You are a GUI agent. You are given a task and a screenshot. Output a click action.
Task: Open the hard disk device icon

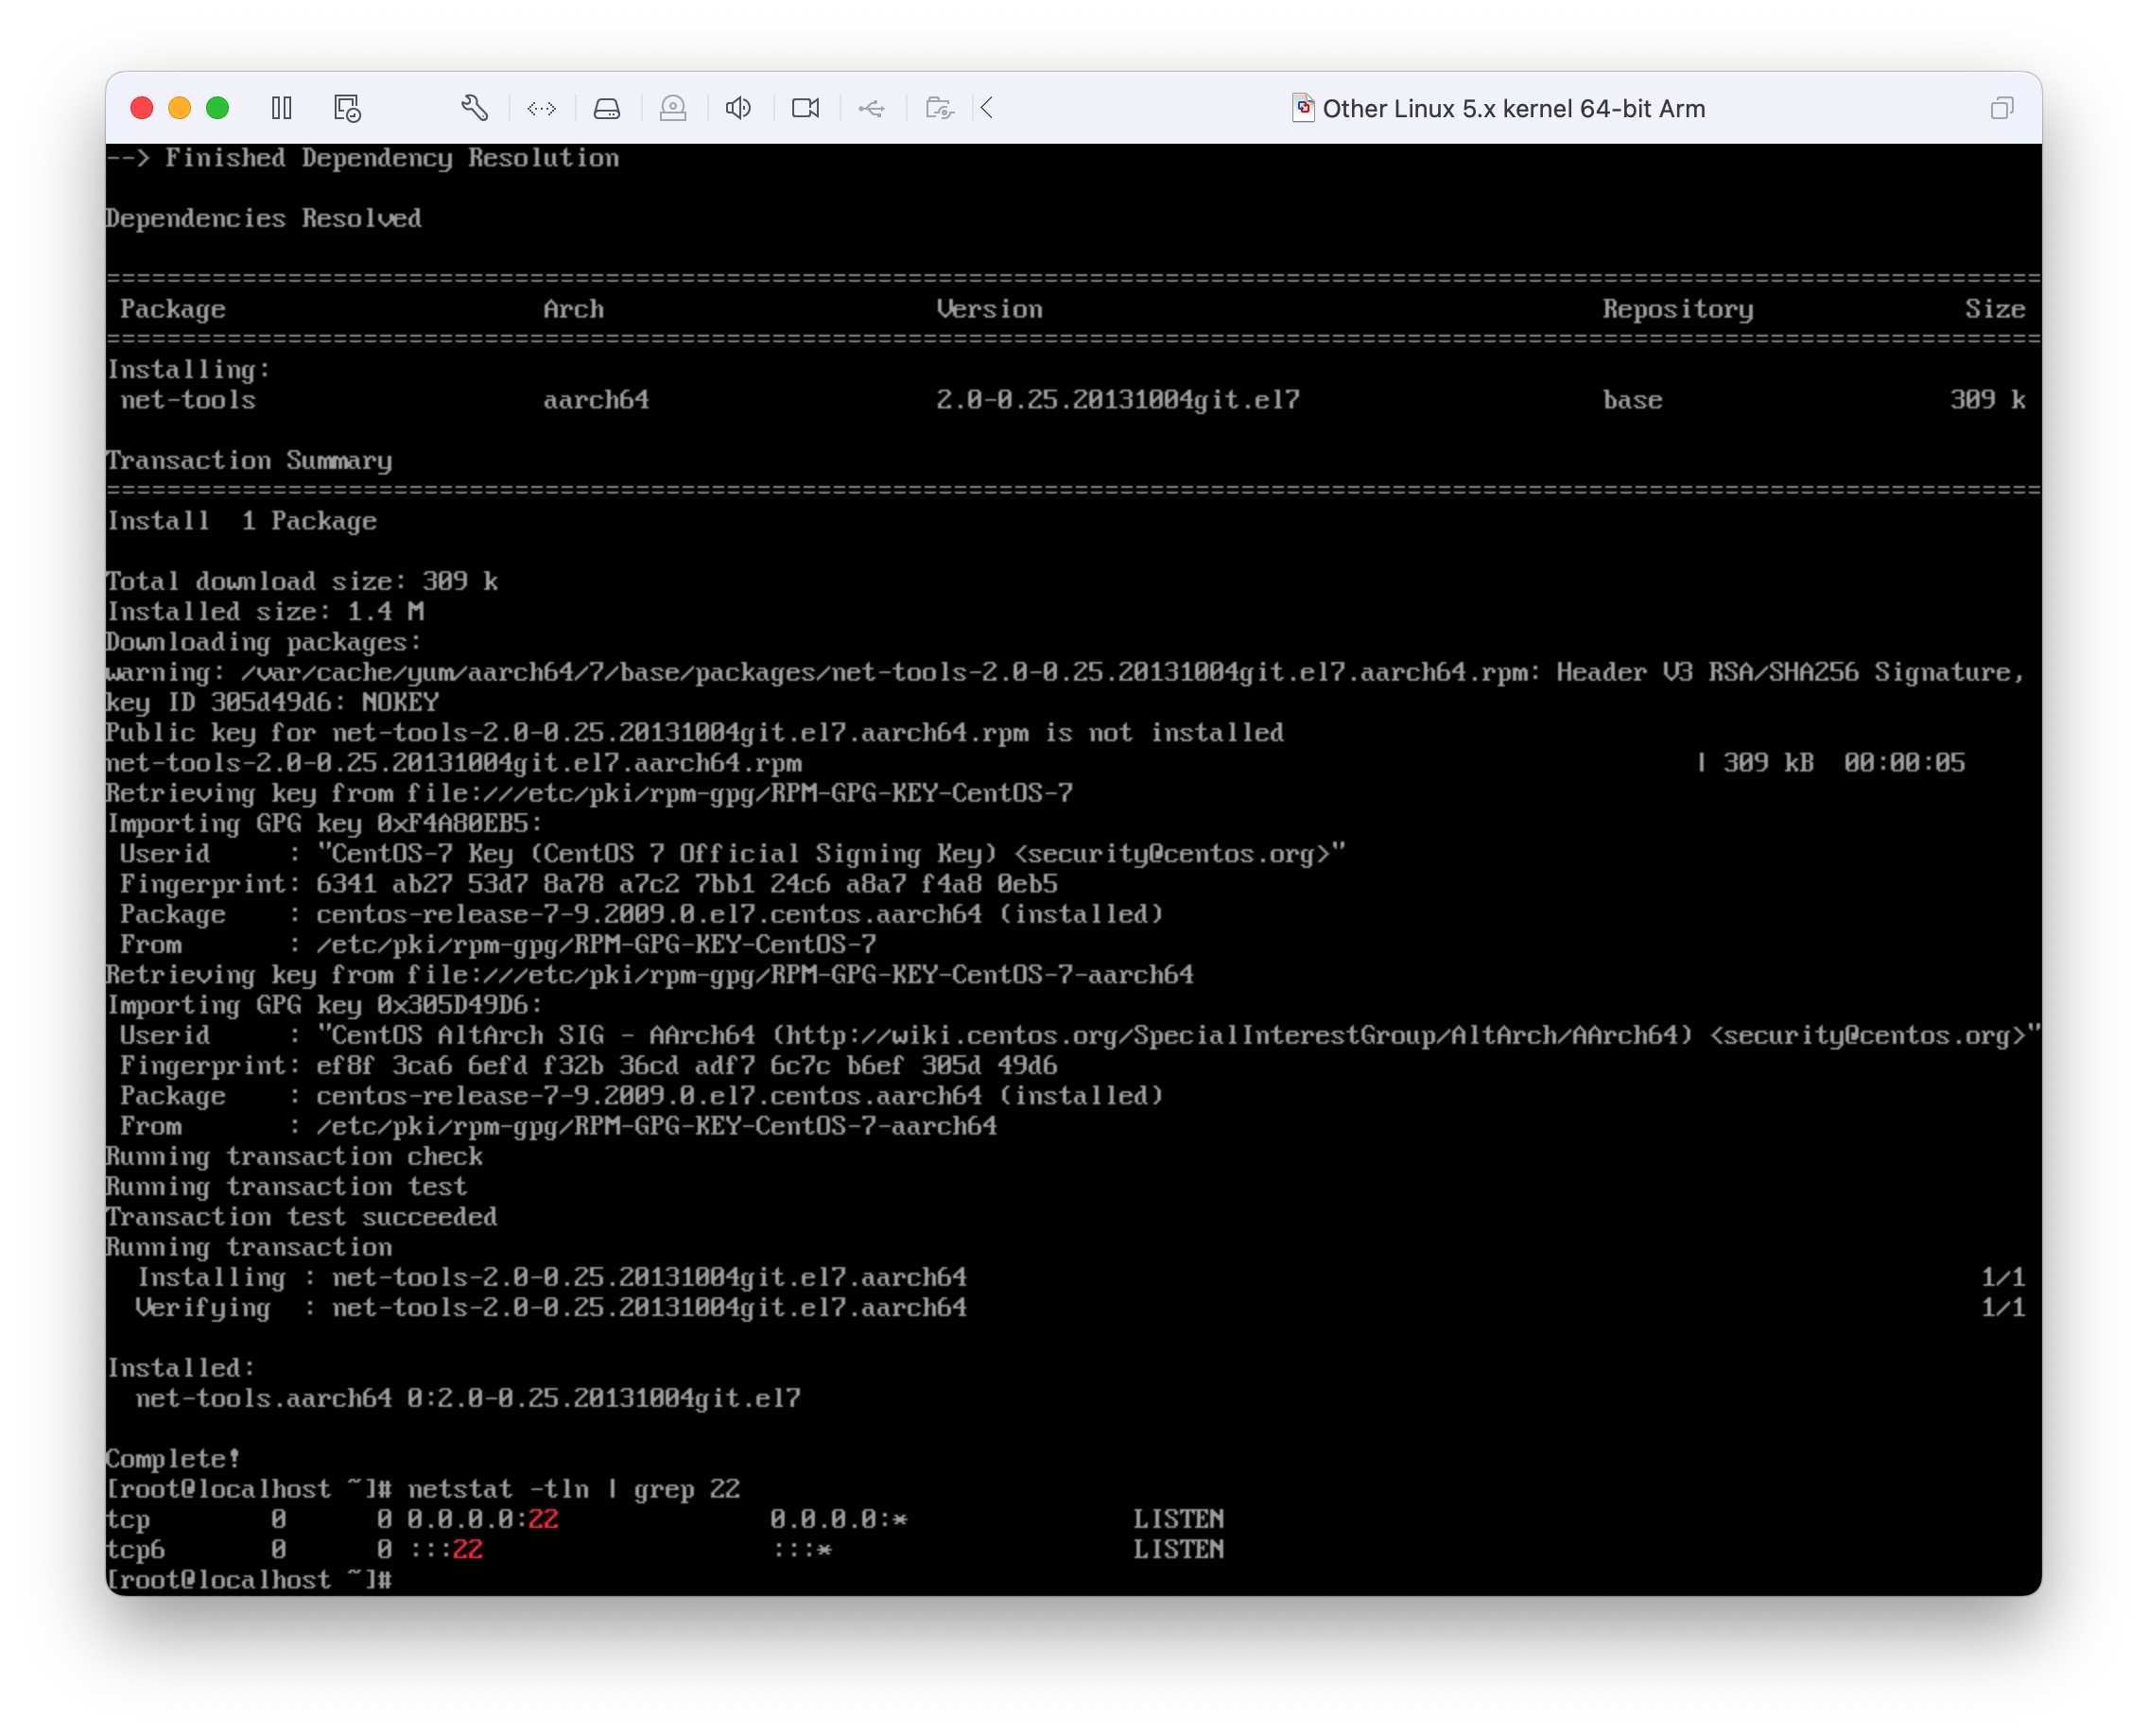coord(607,108)
